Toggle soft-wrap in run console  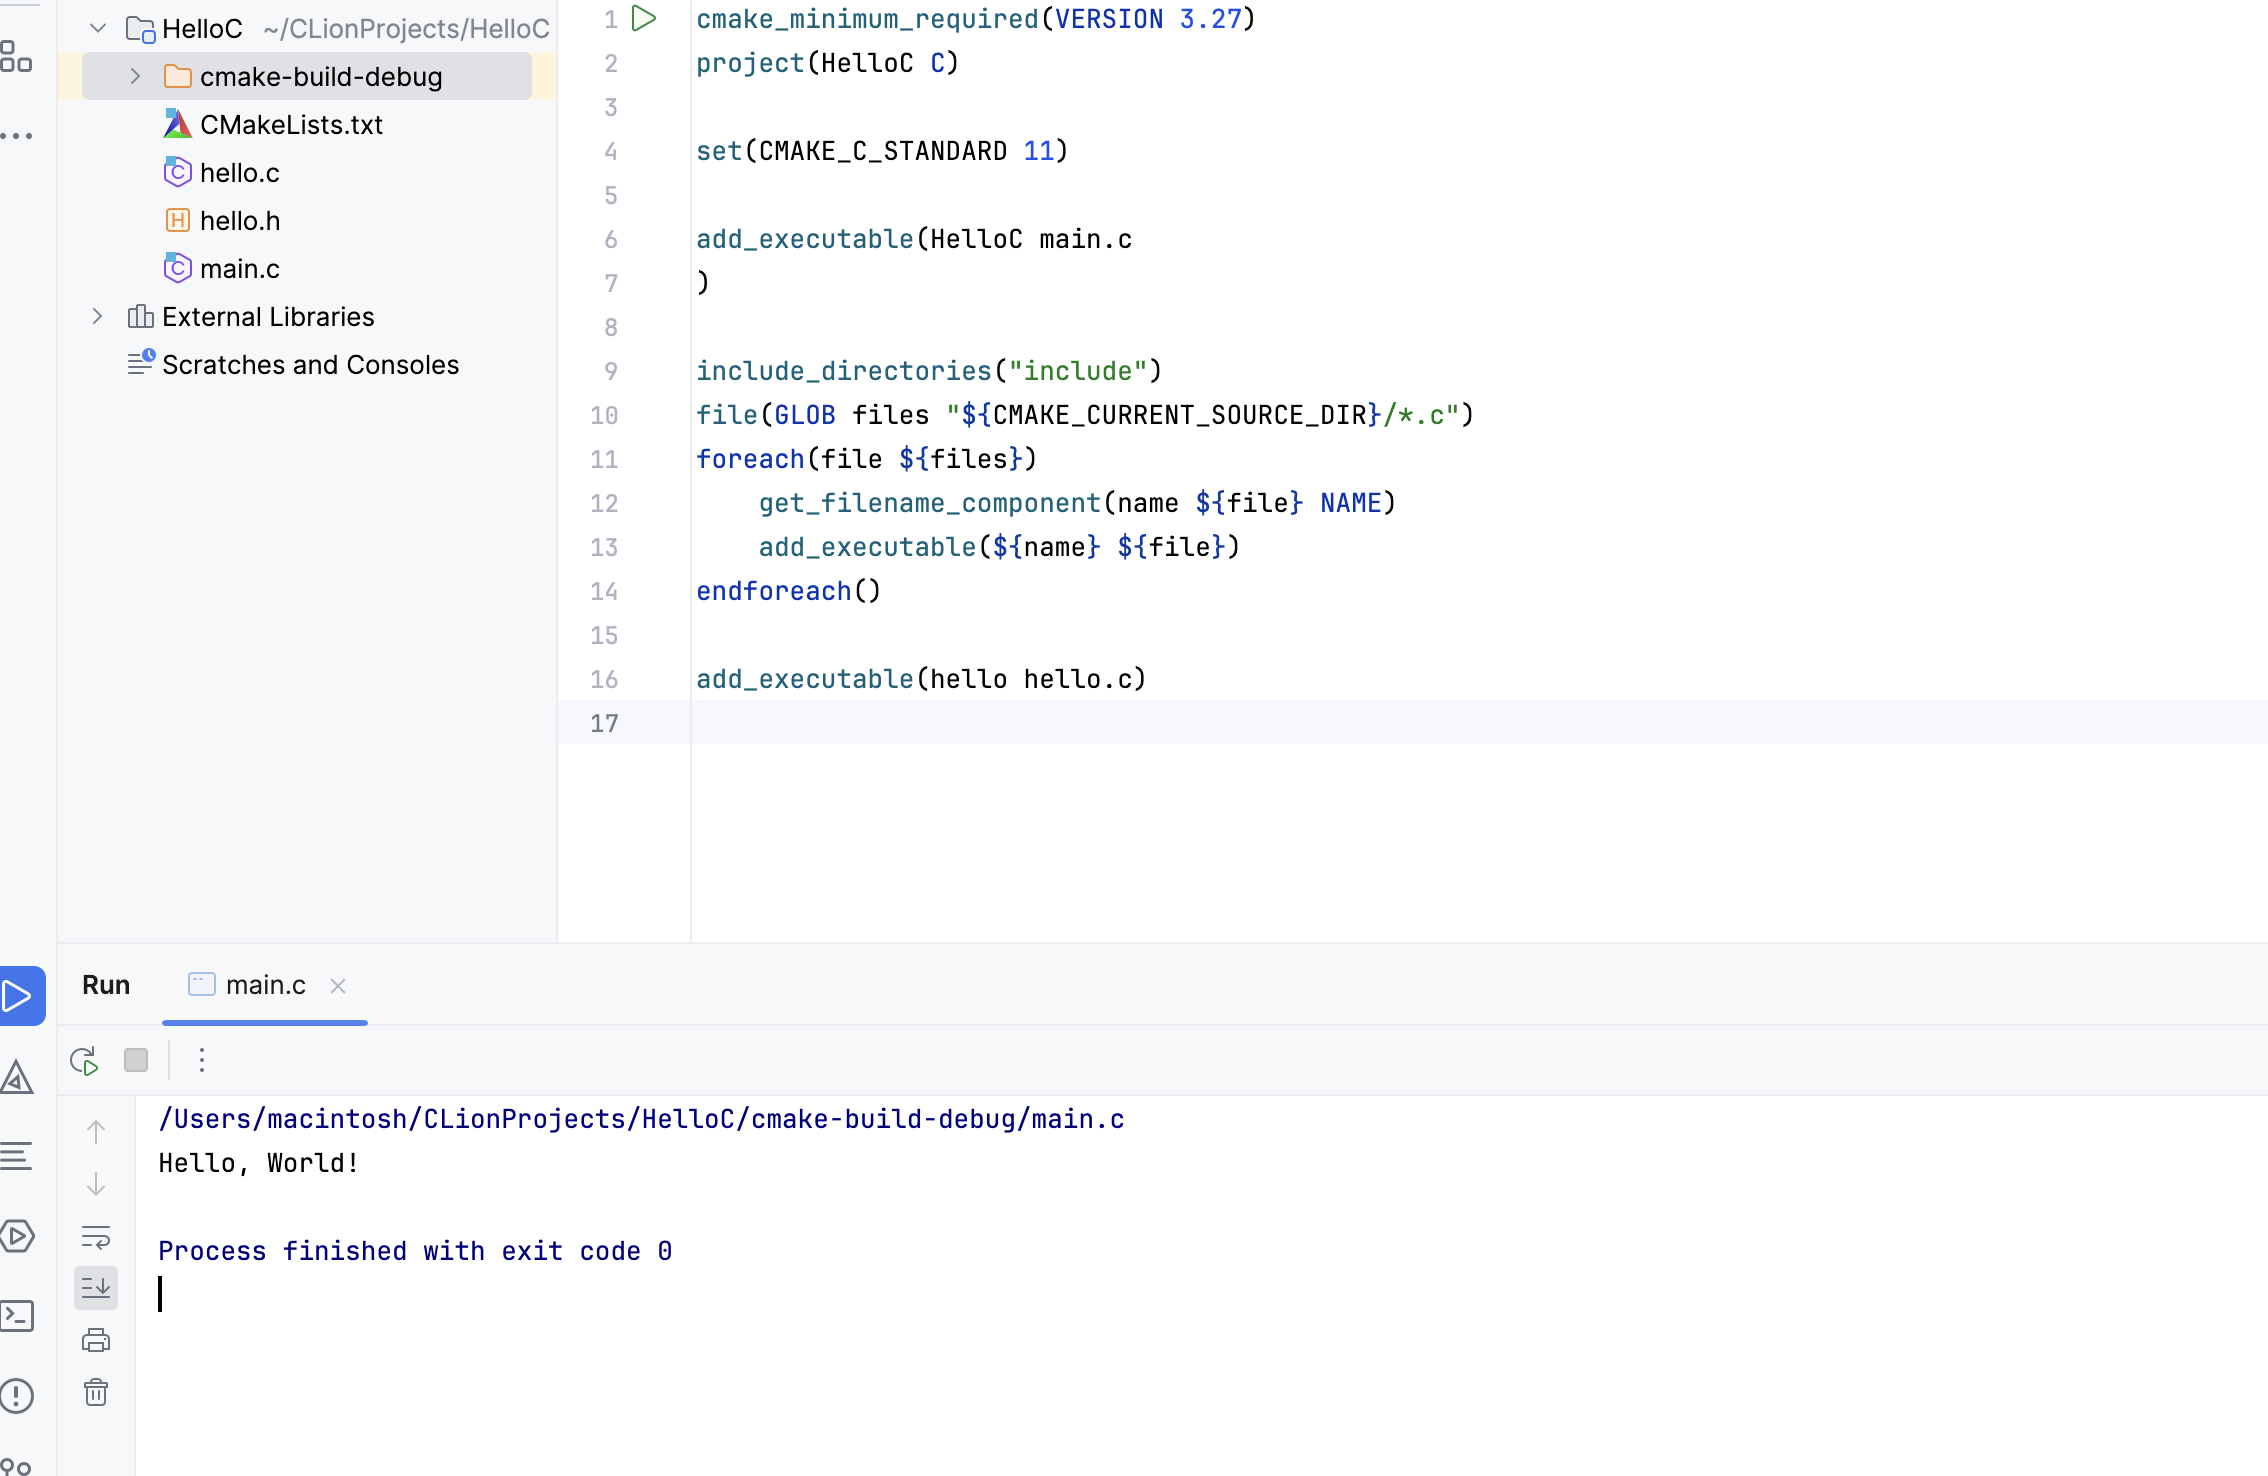[x=96, y=1236]
